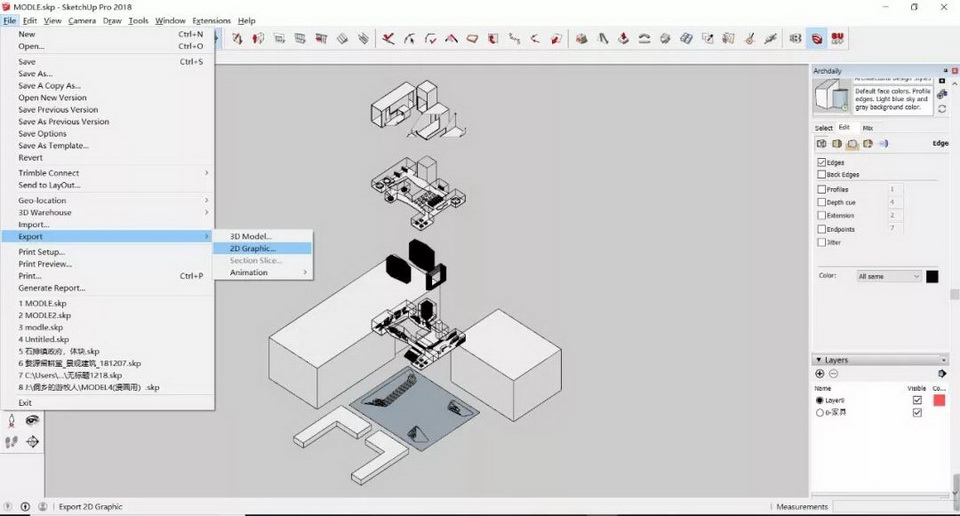Click the Add Layer plus icon
Viewport: 960px width, 516px height.
(820, 374)
